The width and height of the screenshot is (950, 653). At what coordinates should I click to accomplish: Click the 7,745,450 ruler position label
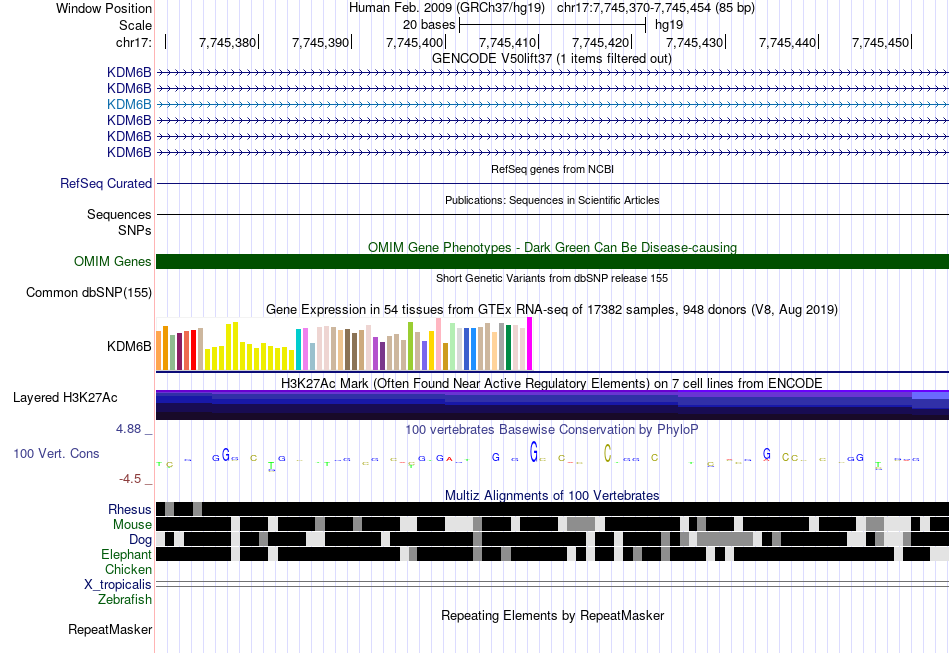(x=880, y=42)
